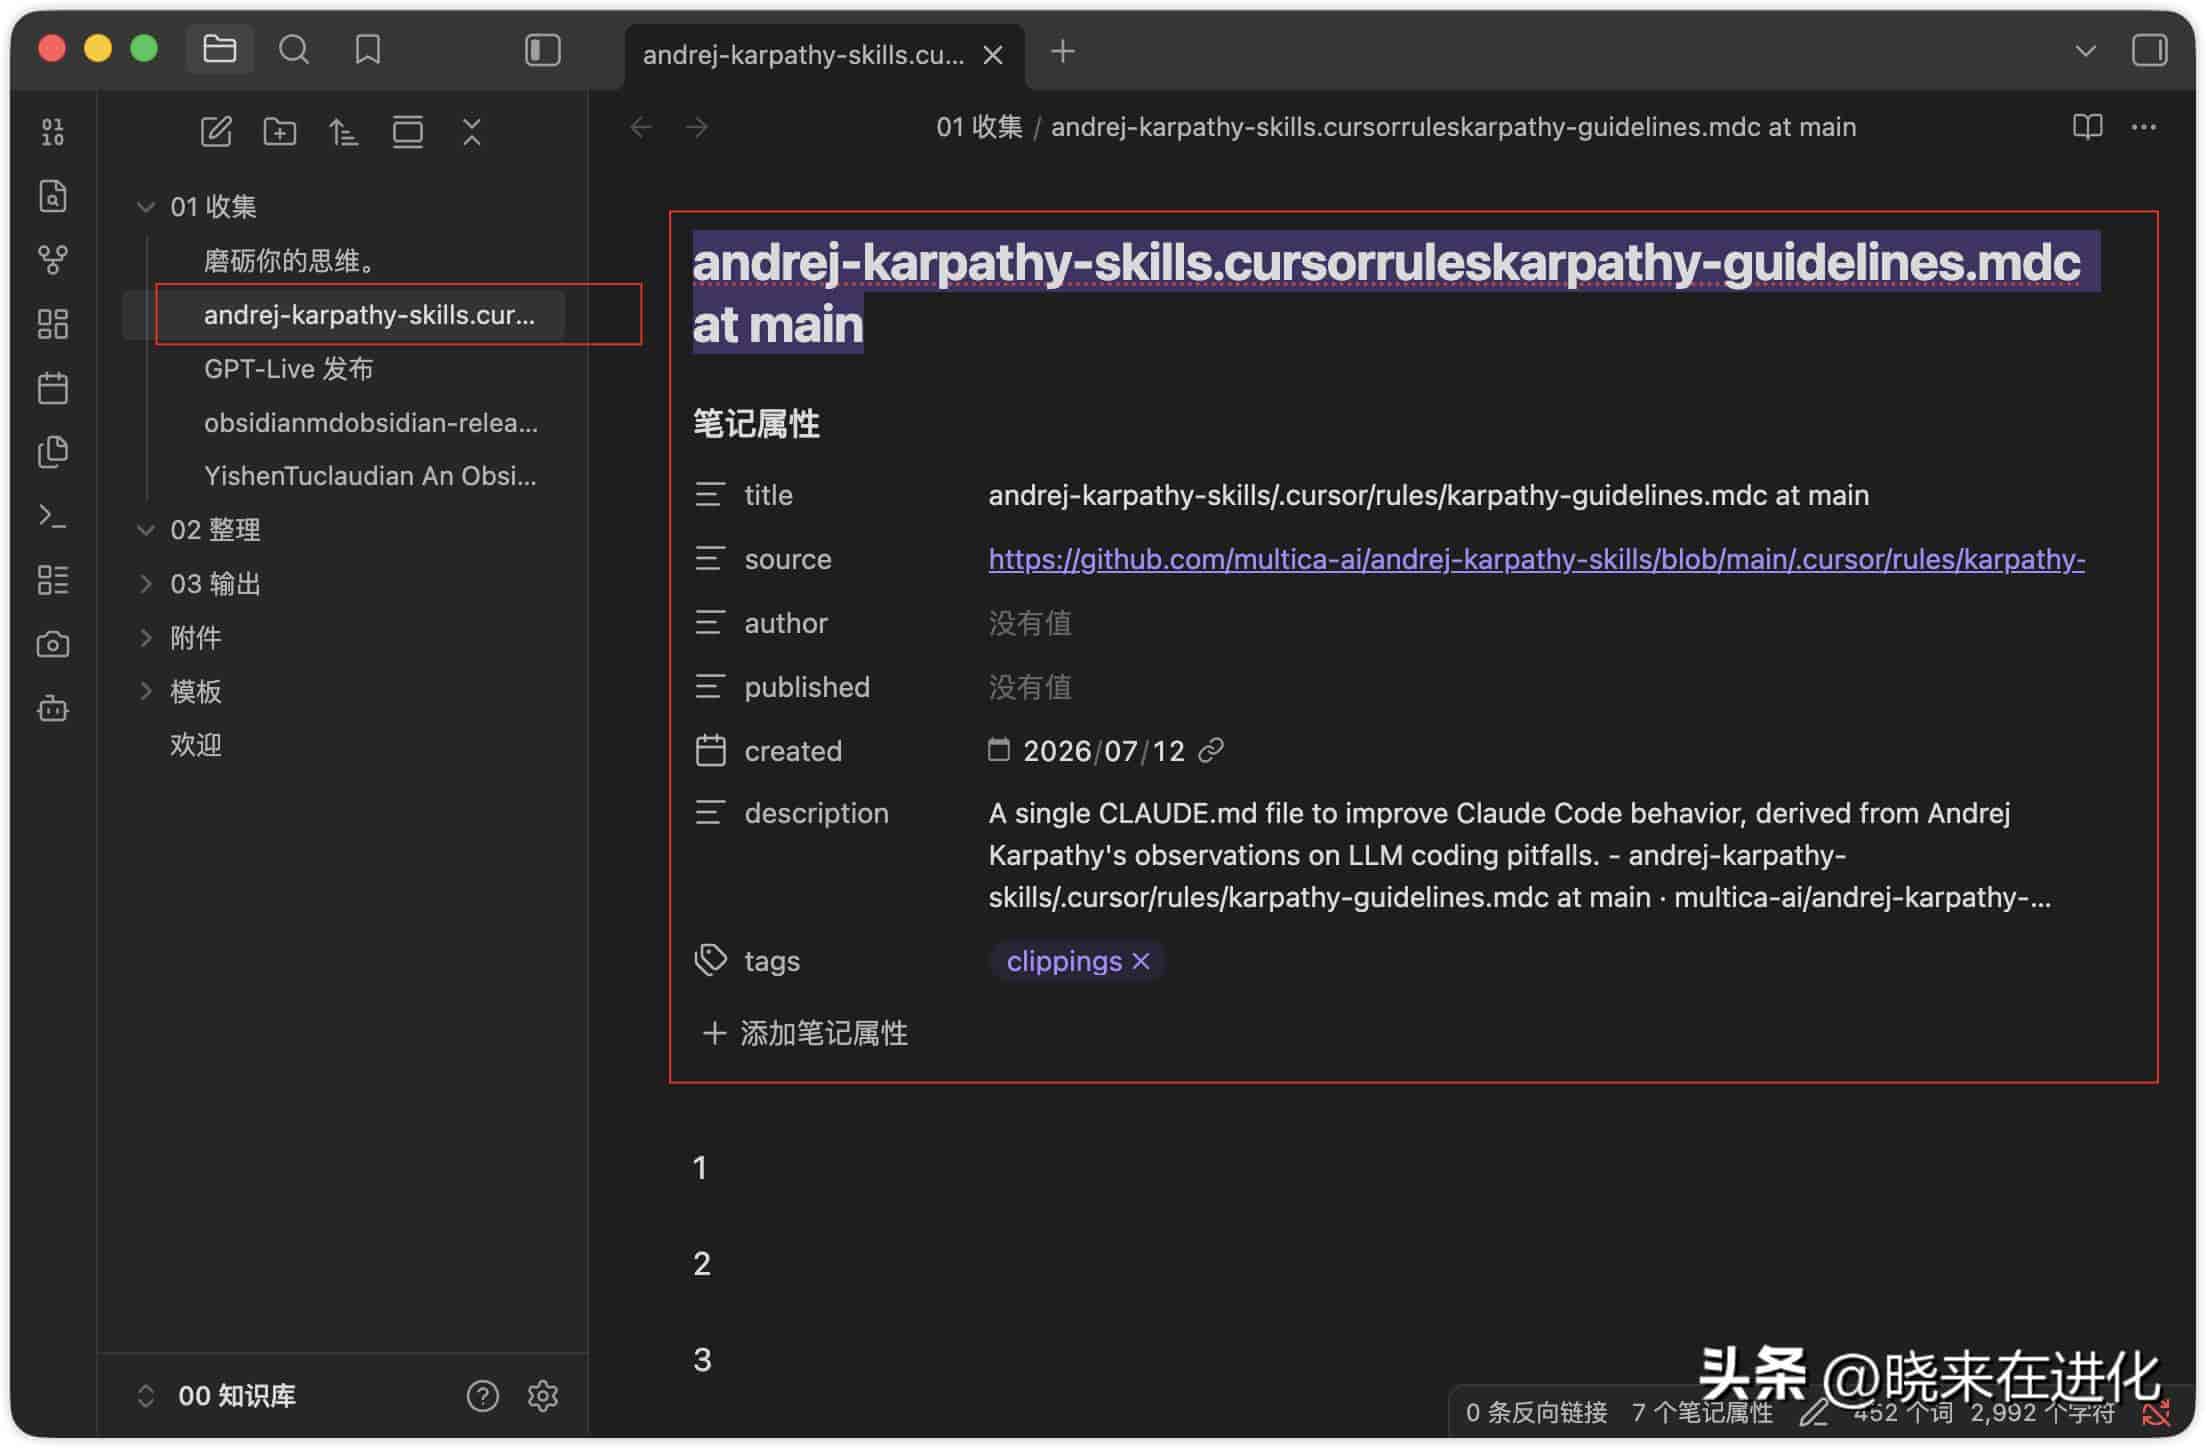Create a new note icon
The image size is (2206, 1448).
[x=216, y=132]
